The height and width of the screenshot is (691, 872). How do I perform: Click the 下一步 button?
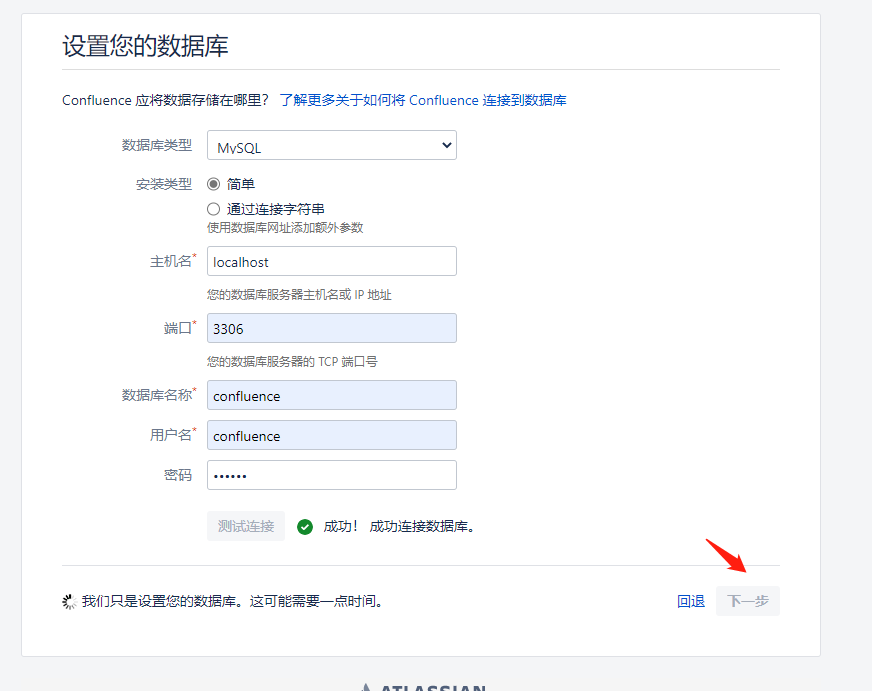click(x=747, y=601)
